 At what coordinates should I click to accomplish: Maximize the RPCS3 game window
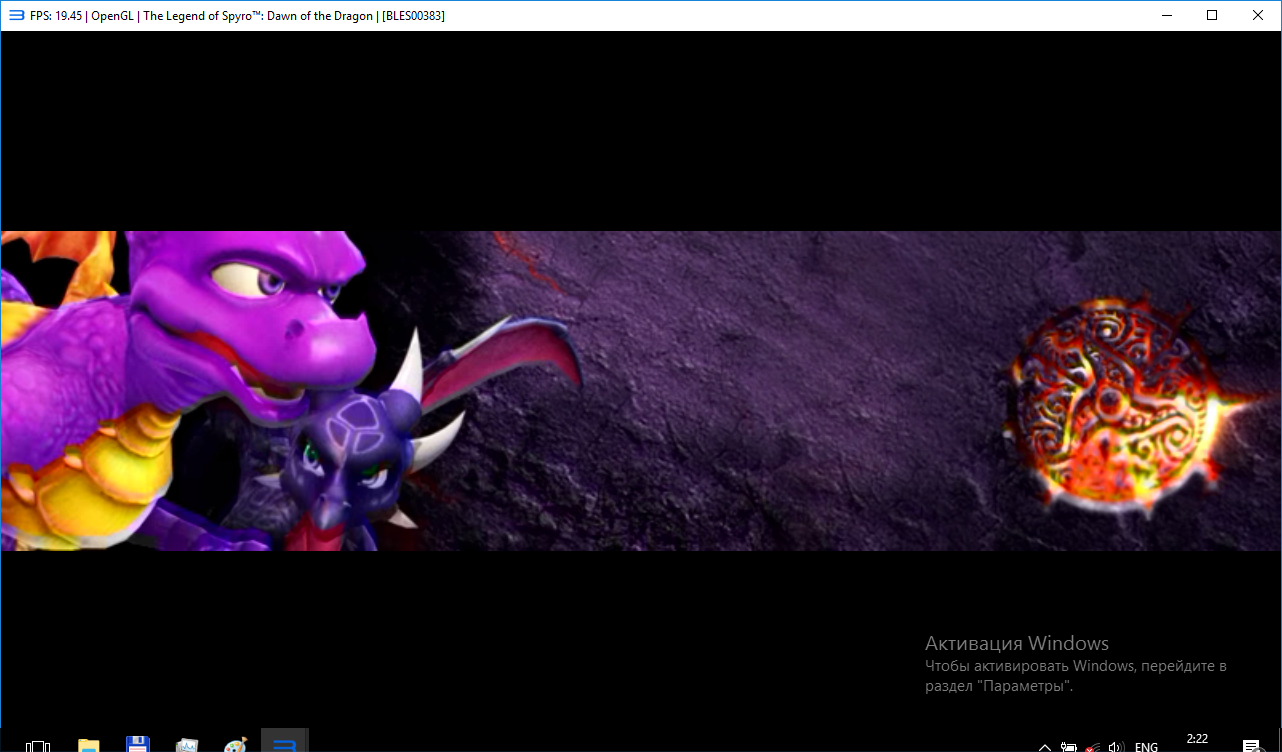click(1212, 15)
